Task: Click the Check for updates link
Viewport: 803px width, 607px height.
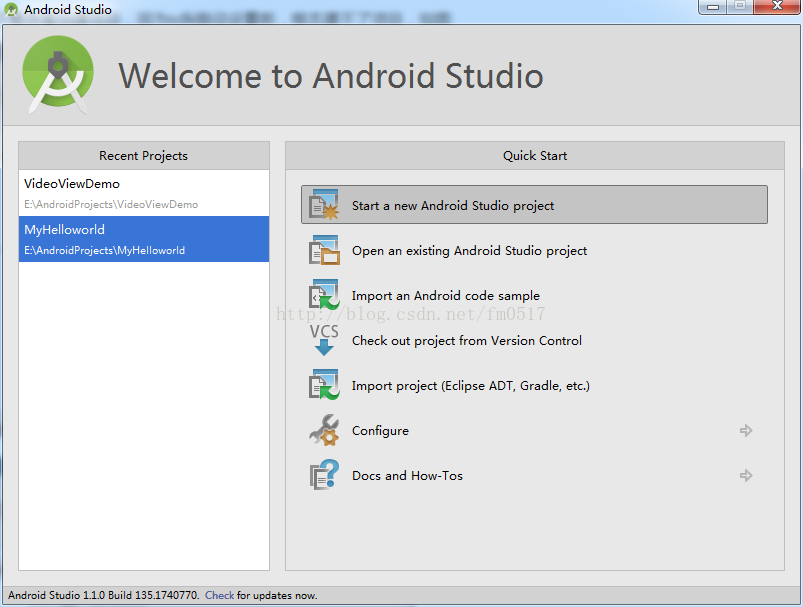Action: pyautogui.click(x=220, y=595)
